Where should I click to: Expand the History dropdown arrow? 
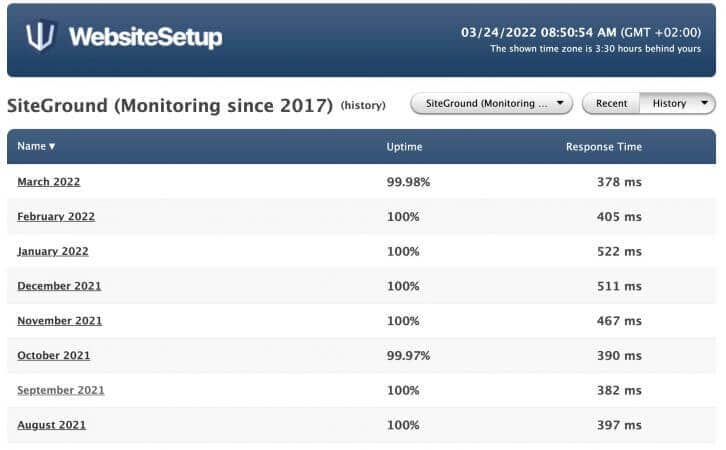[x=704, y=103]
